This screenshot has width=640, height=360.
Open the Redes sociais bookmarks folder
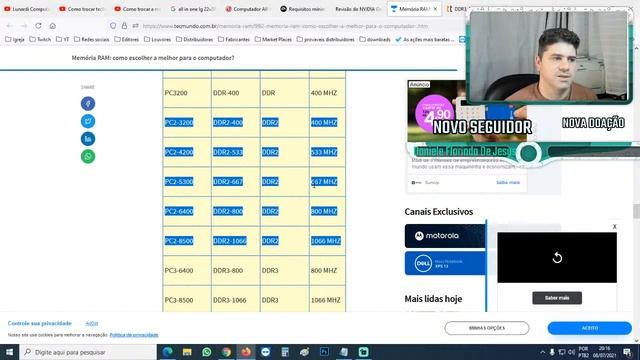(91, 40)
